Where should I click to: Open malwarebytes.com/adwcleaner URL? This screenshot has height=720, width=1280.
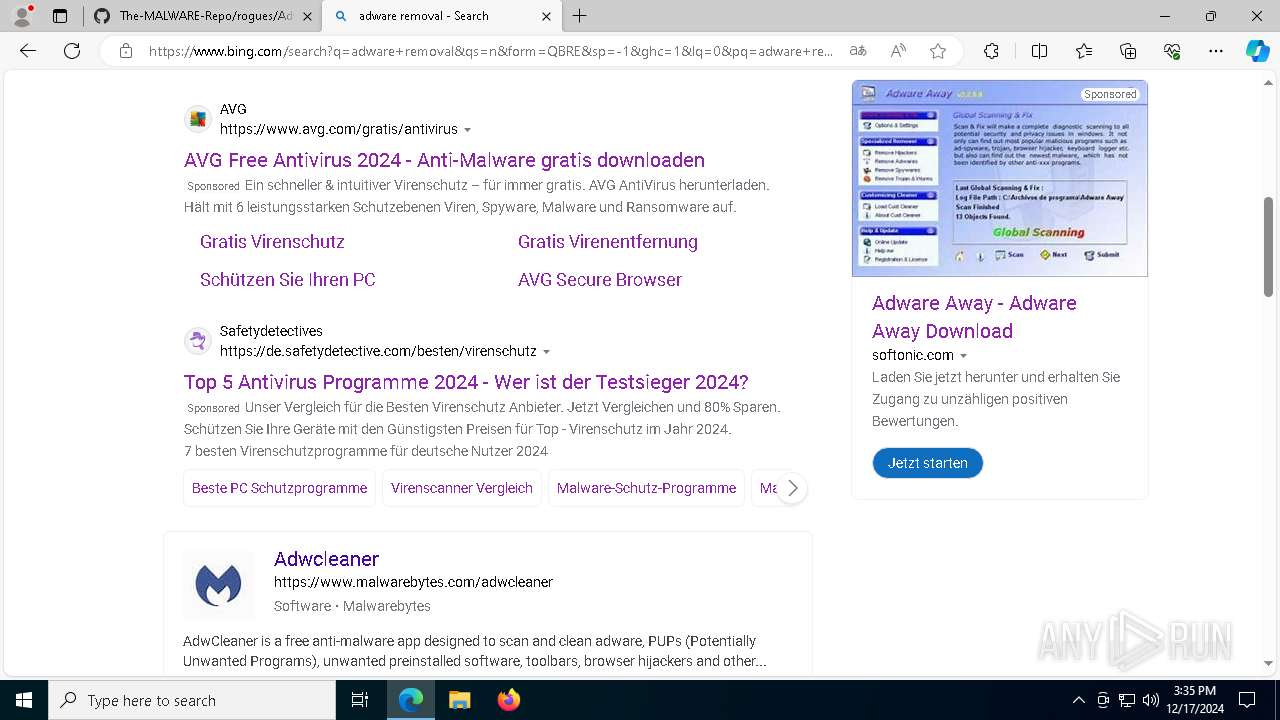click(x=413, y=582)
